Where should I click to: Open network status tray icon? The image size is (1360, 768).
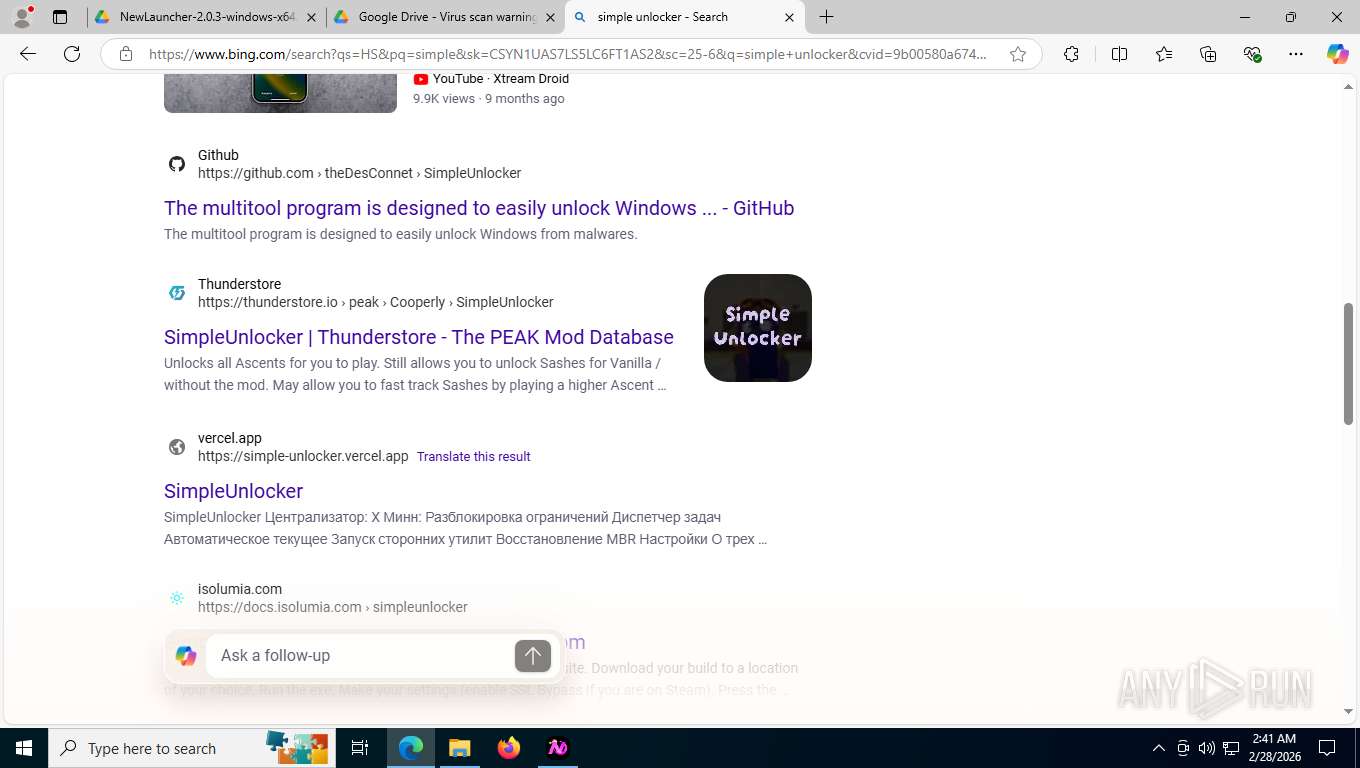(x=1231, y=748)
